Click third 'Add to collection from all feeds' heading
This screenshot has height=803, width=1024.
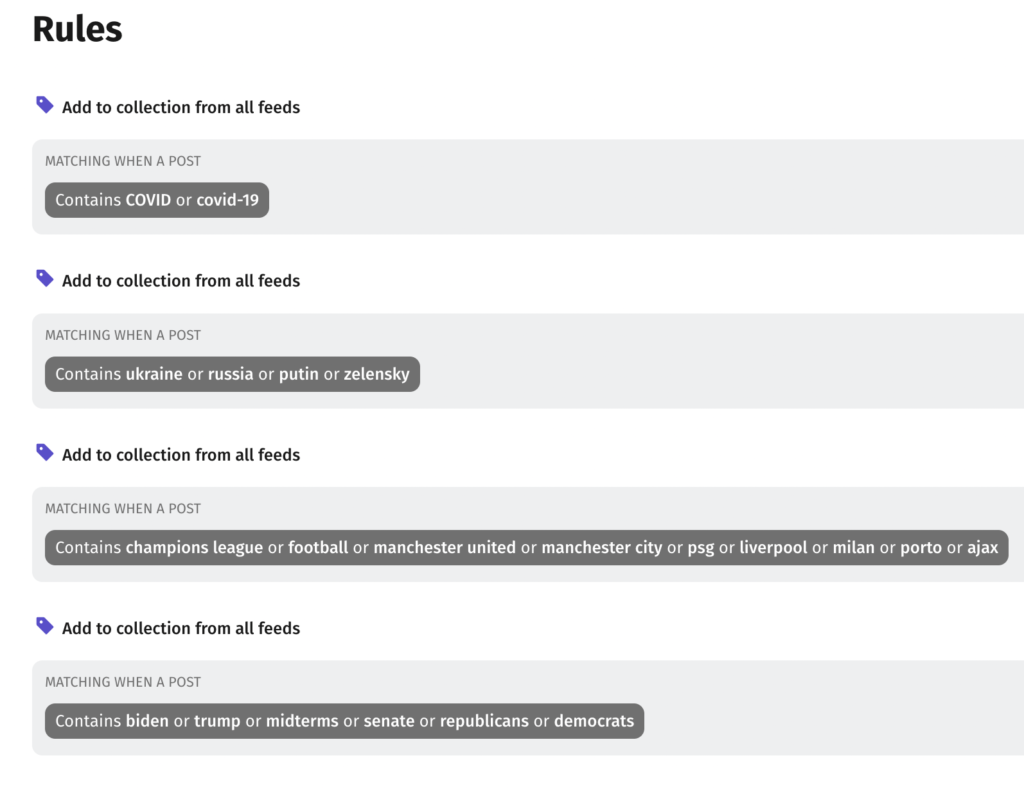tap(181, 455)
